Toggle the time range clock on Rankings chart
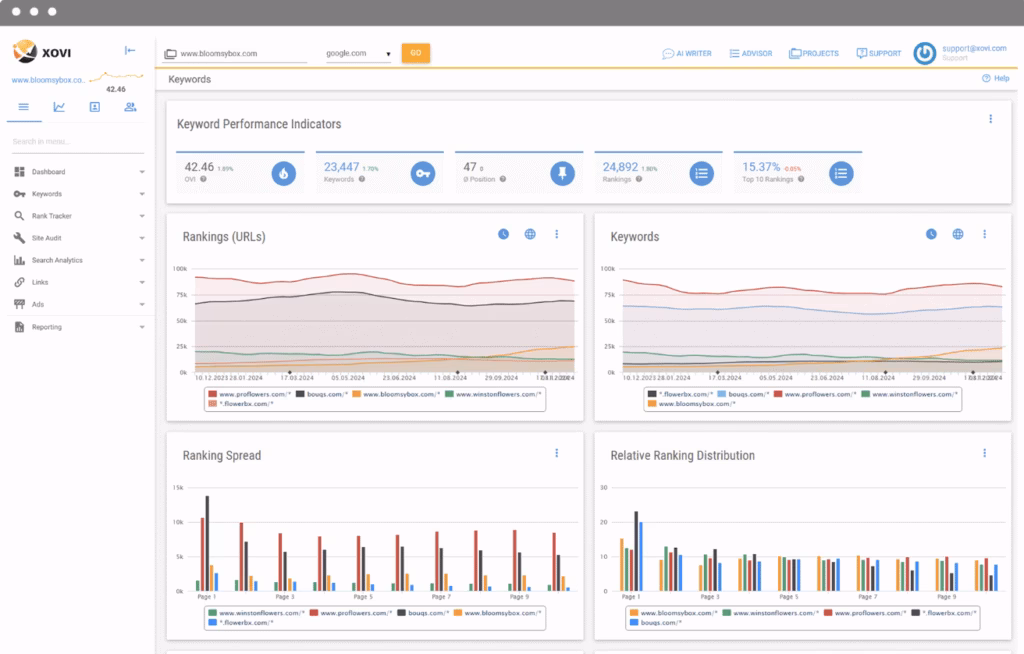The height and width of the screenshot is (654, 1024). (x=502, y=234)
